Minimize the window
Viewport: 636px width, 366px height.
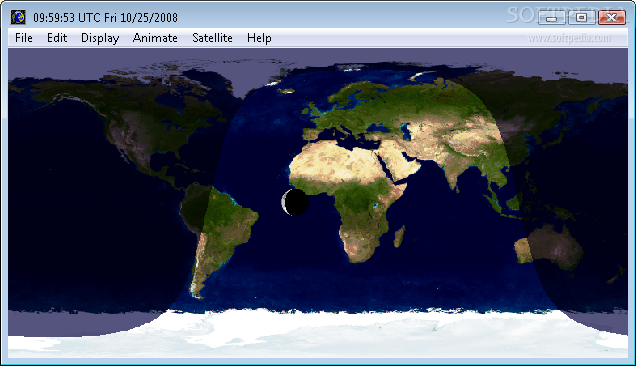point(551,17)
